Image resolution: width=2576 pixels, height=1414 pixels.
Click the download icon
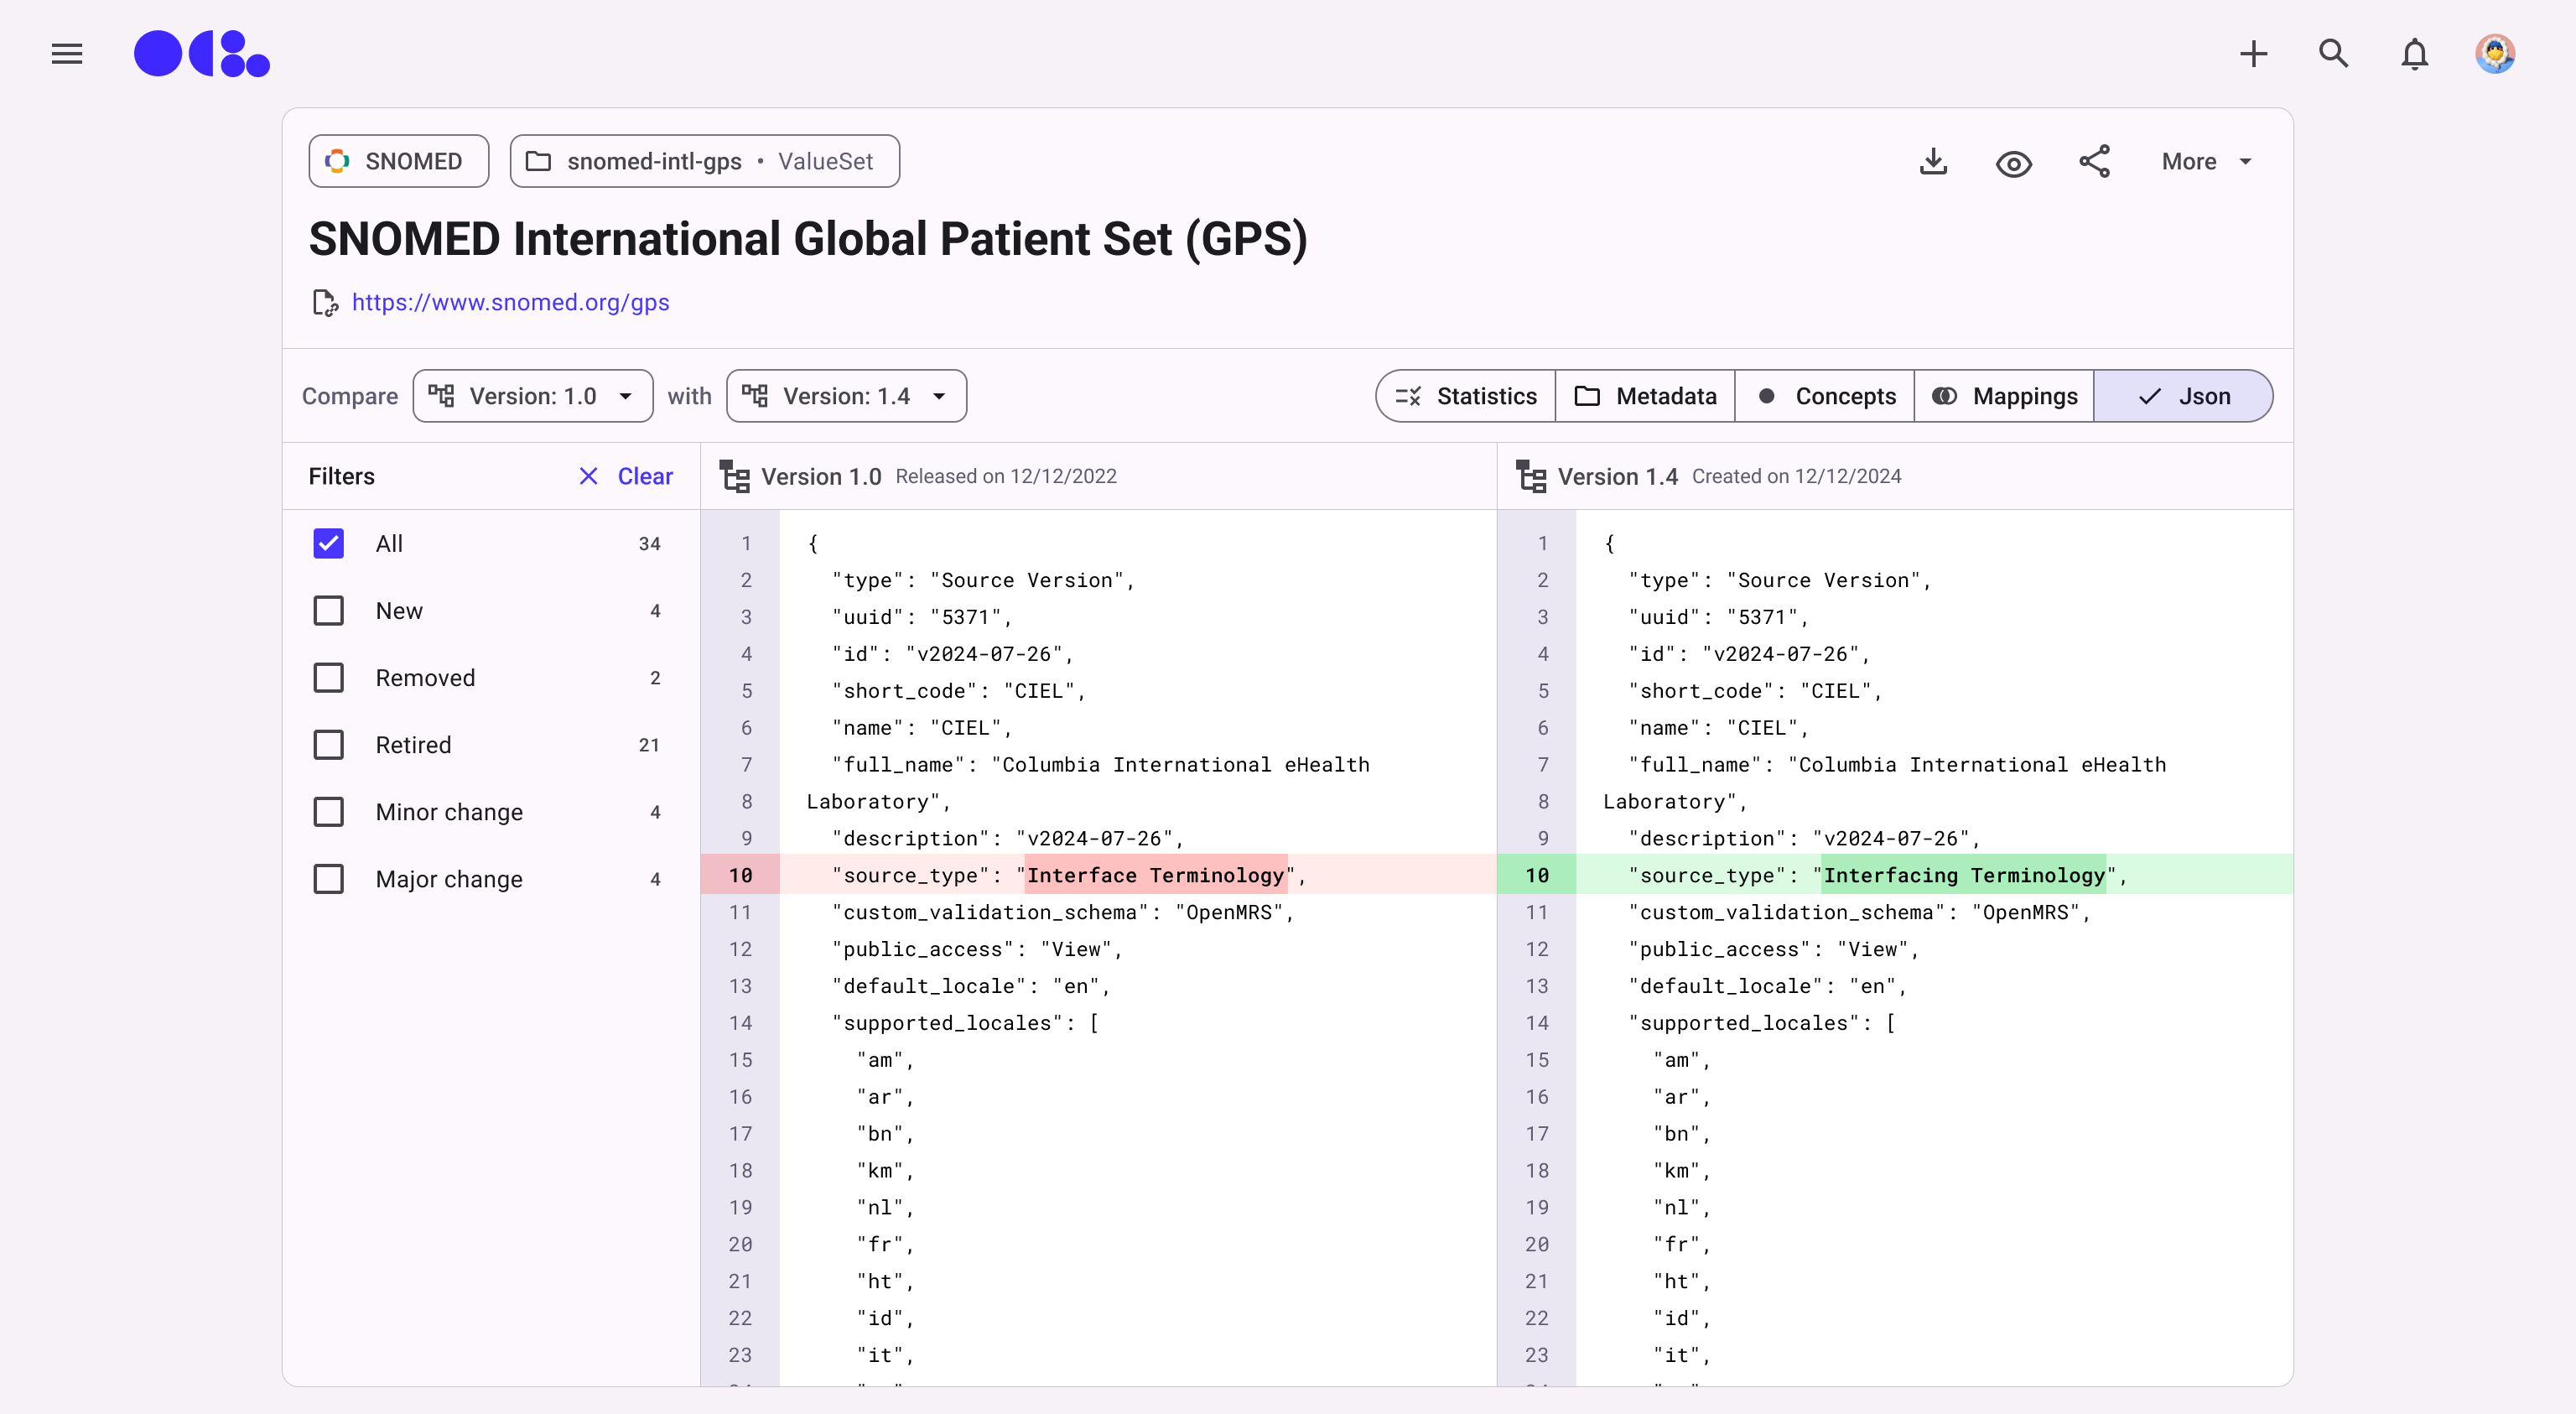pyautogui.click(x=1933, y=162)
